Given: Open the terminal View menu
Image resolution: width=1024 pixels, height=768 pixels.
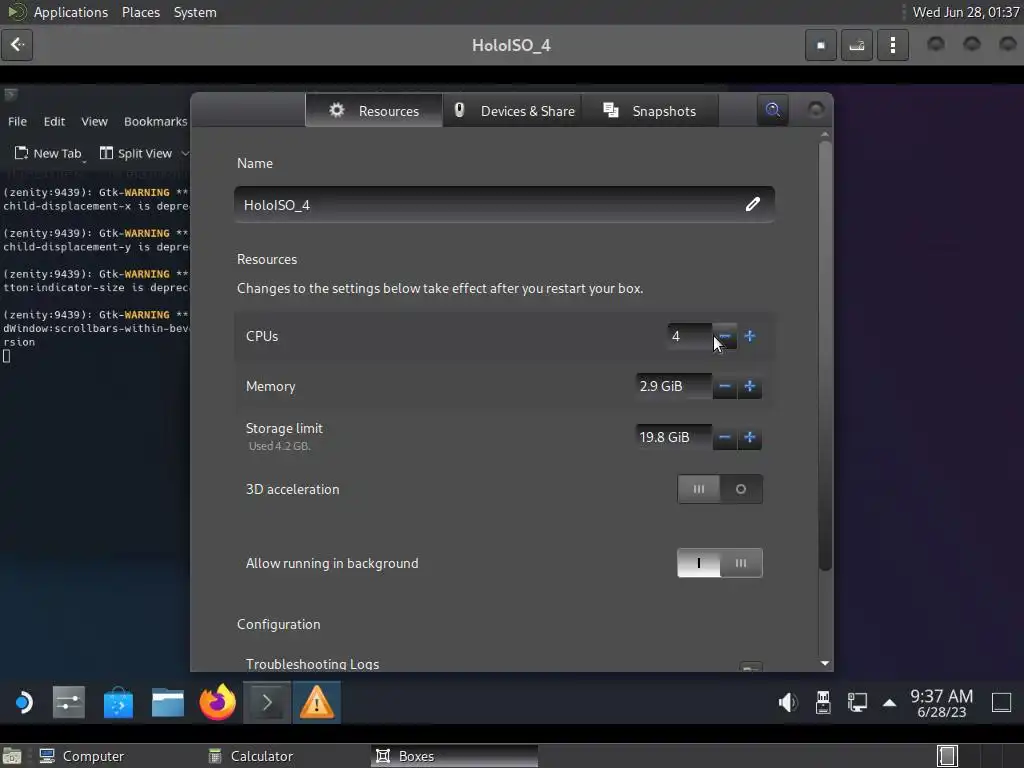Looking at the screenshot, I should pos(94,121).
